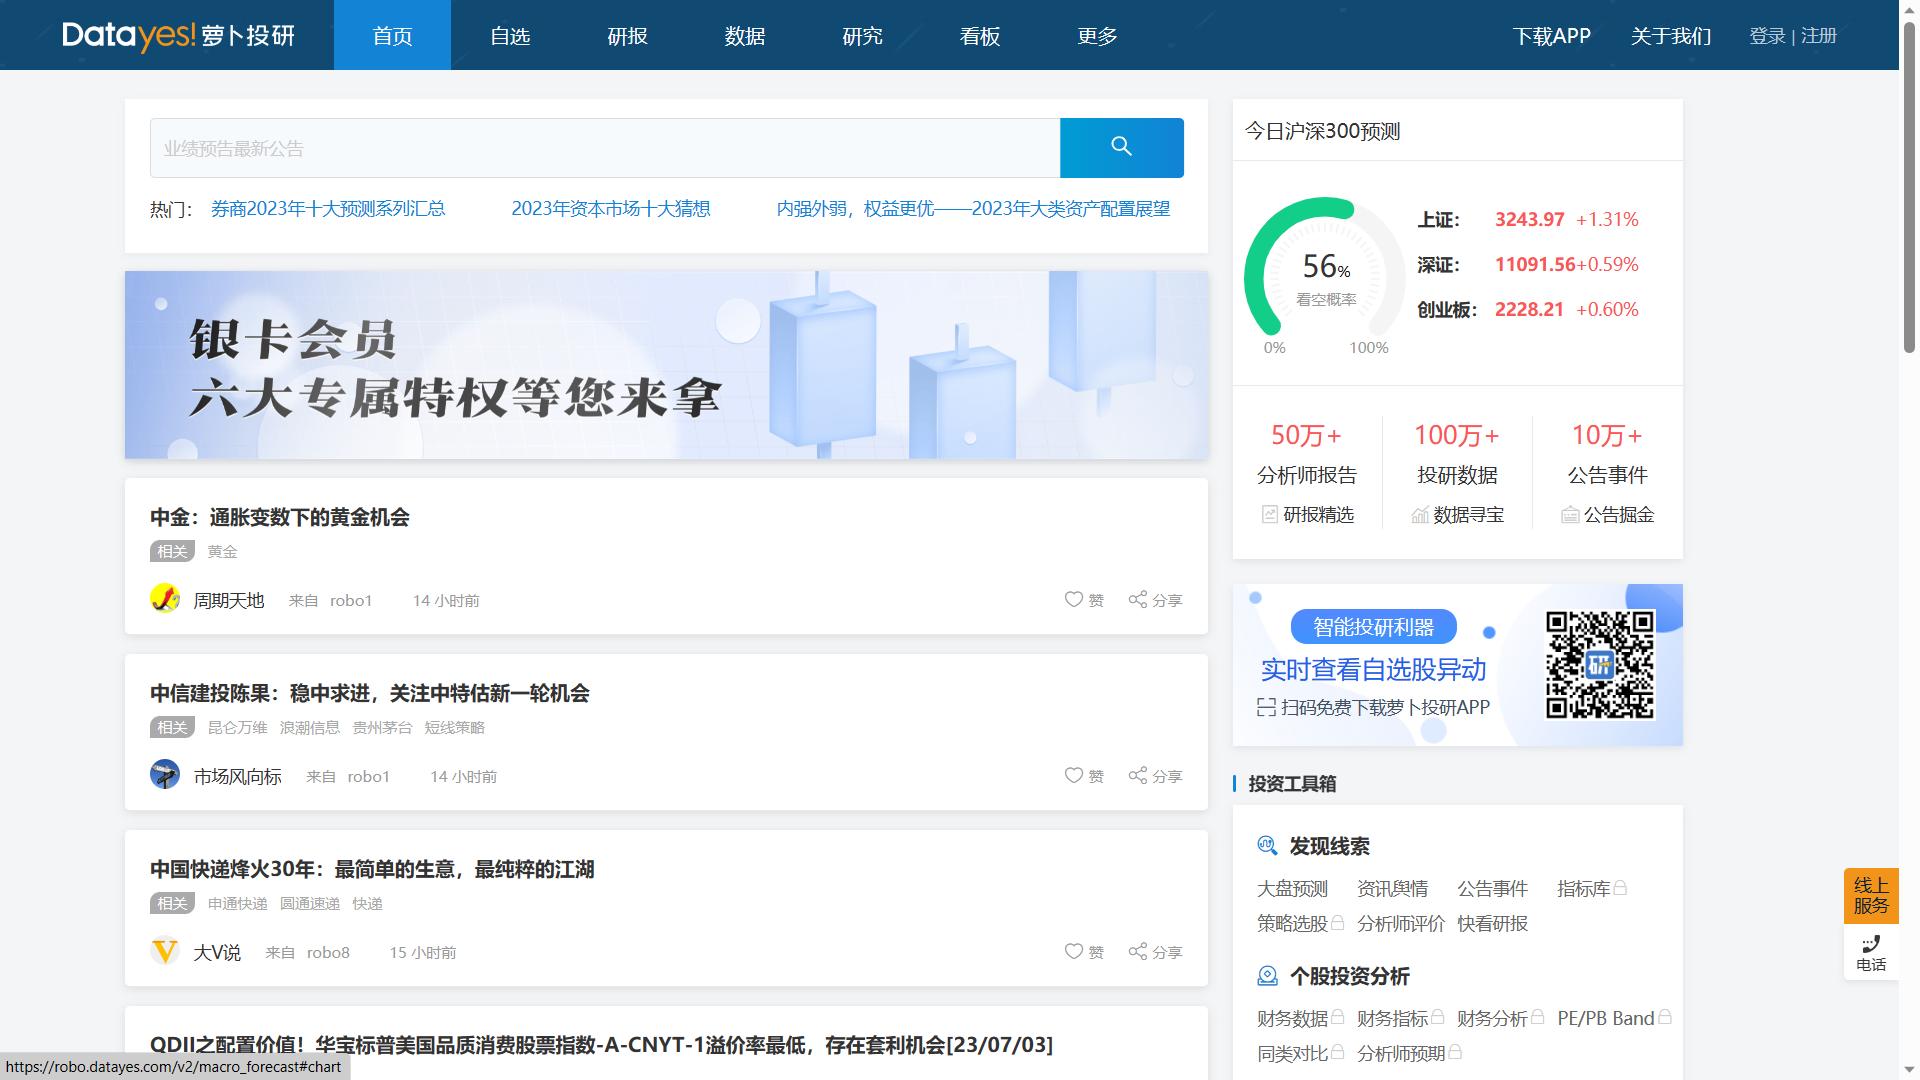Open 研报精选 via its document icon

1267,515
